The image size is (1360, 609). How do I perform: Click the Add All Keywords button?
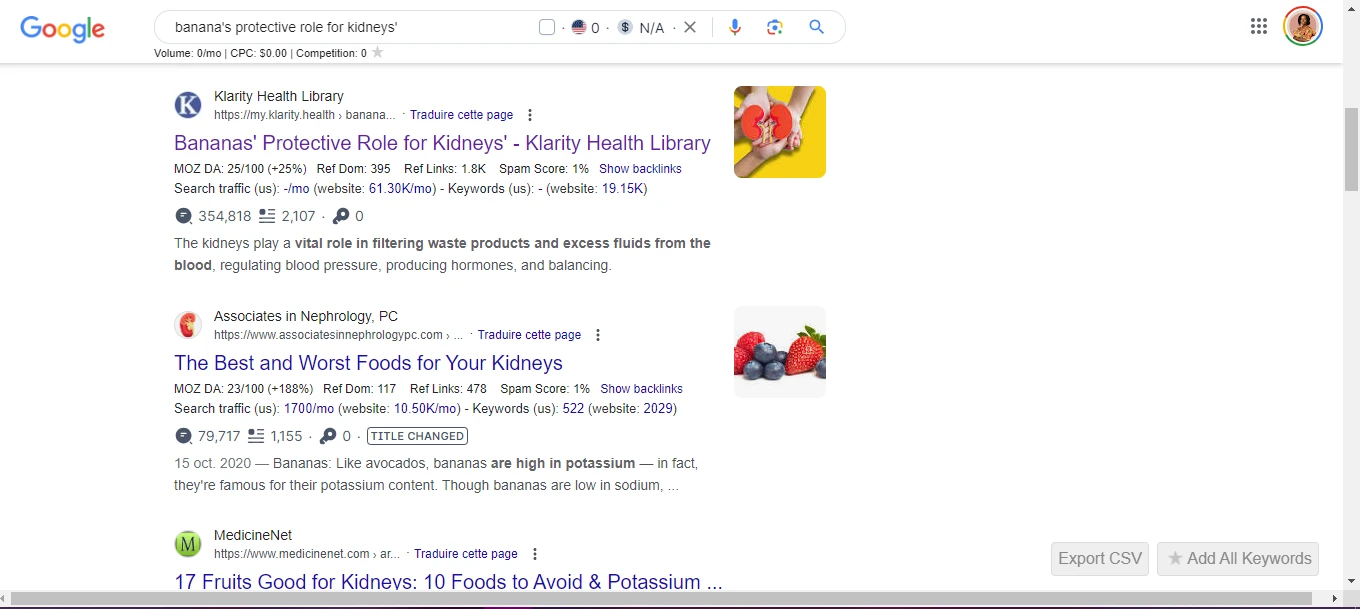pos(1238,559)
